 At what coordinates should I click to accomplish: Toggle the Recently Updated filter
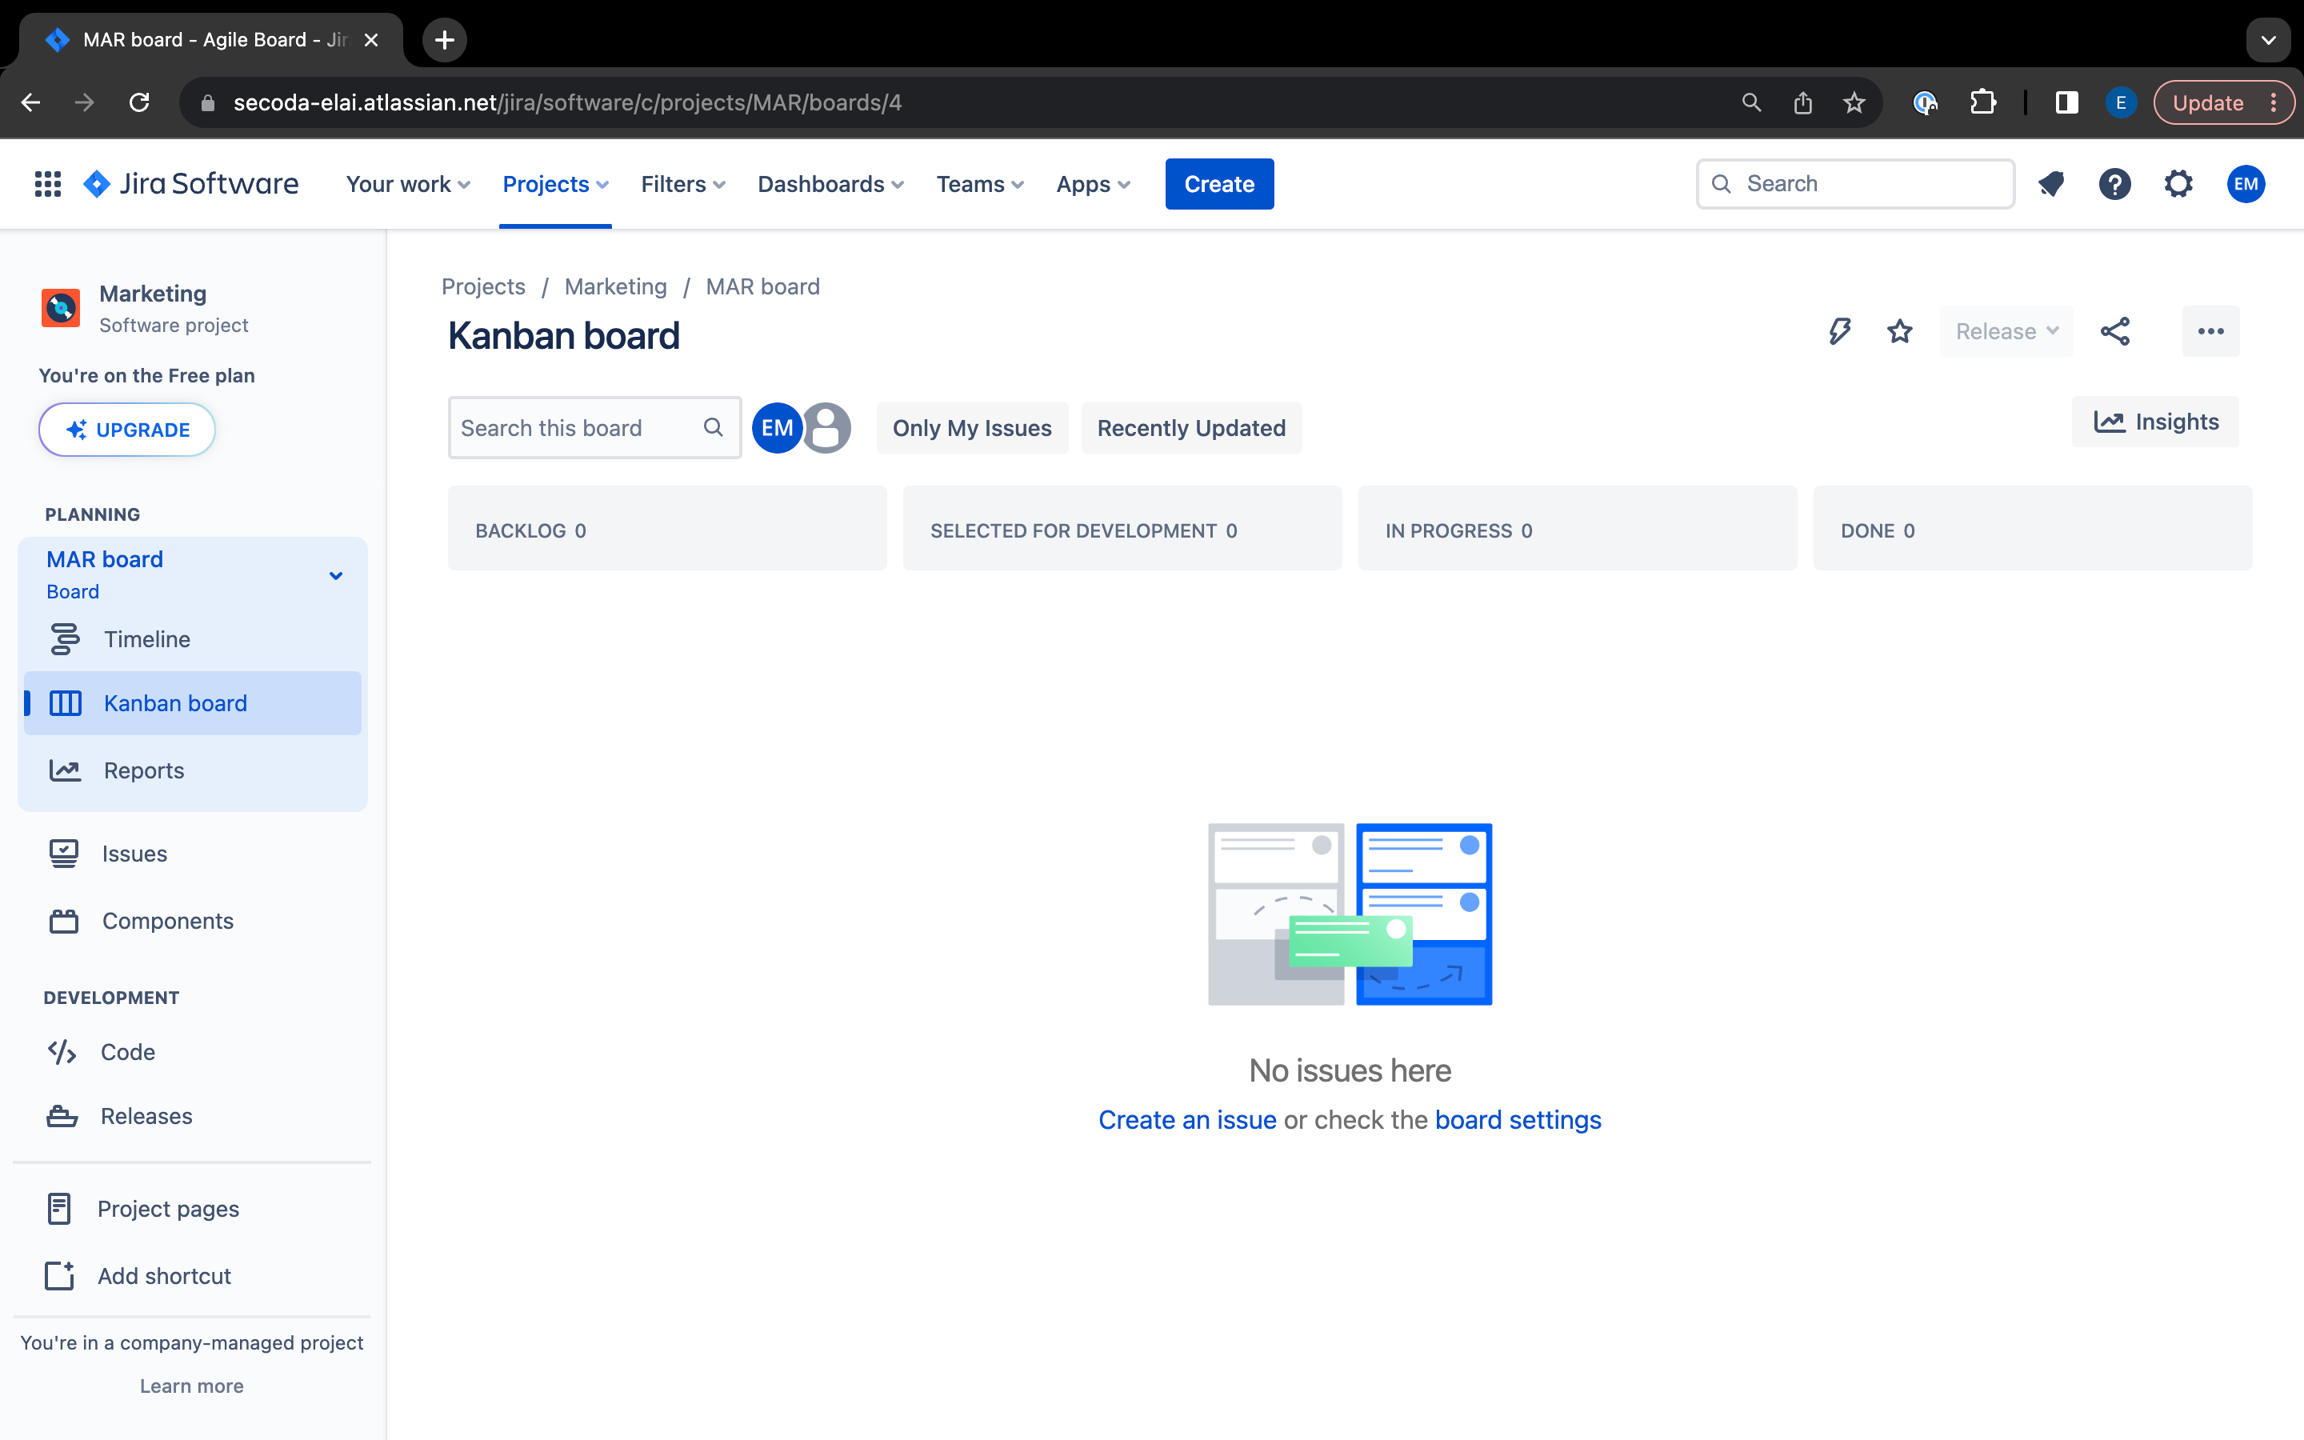[x=1190, y=428]
